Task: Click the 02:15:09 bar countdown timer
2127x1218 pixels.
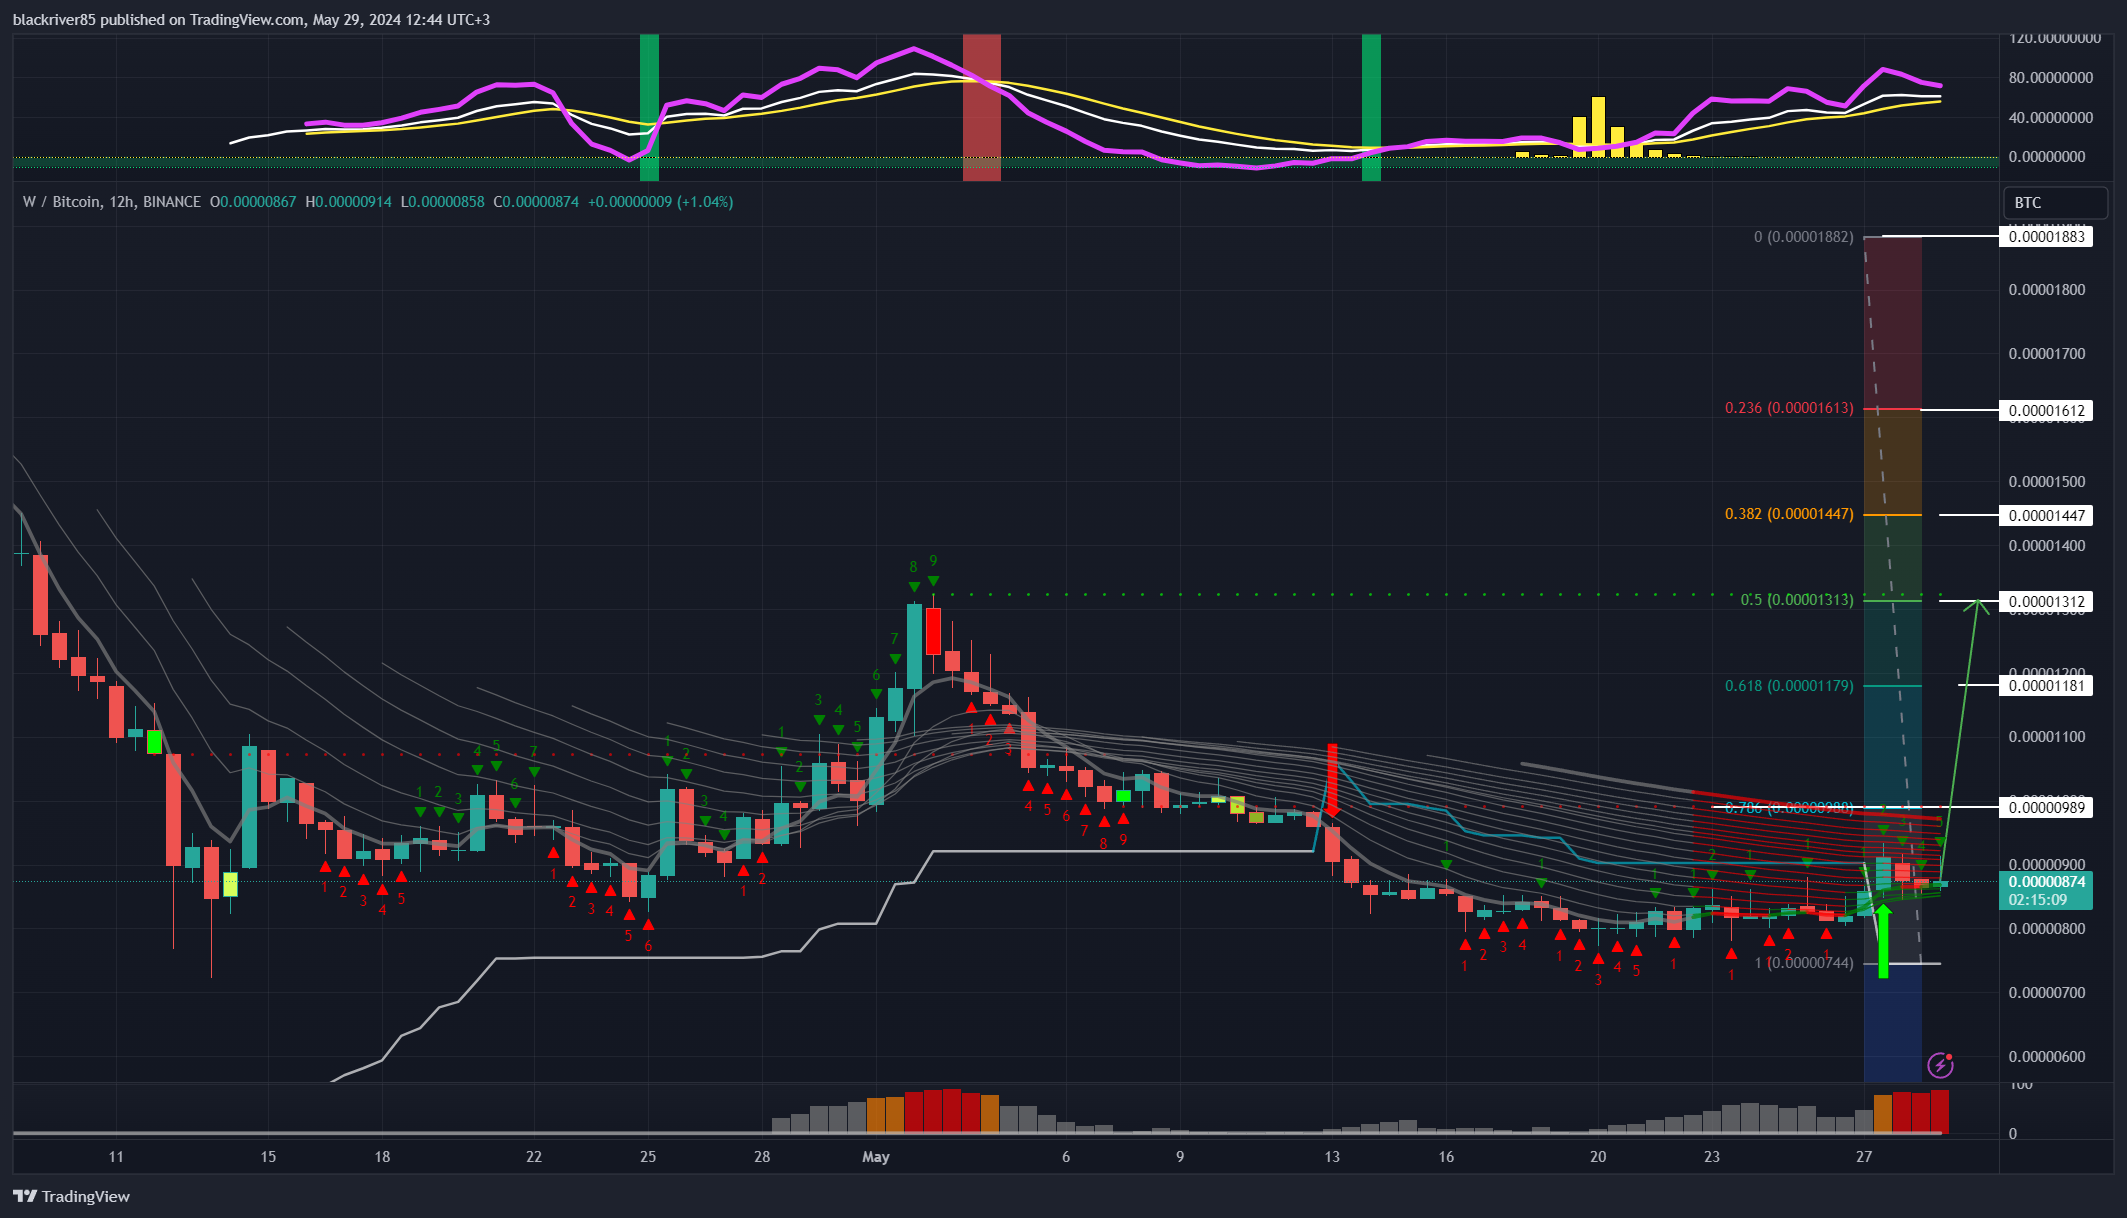Action: [x=2038, y=900]
